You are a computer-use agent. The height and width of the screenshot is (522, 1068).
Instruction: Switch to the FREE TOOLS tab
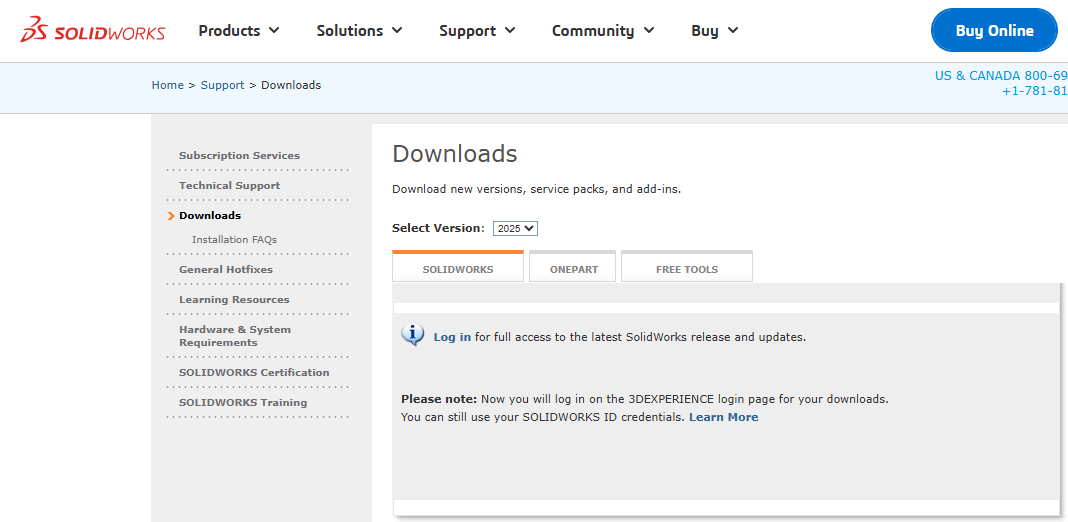tap(686, 269)
